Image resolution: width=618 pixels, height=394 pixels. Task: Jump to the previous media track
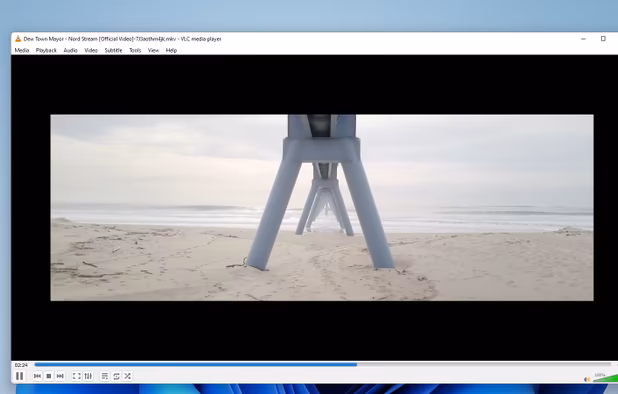[37, 376]
